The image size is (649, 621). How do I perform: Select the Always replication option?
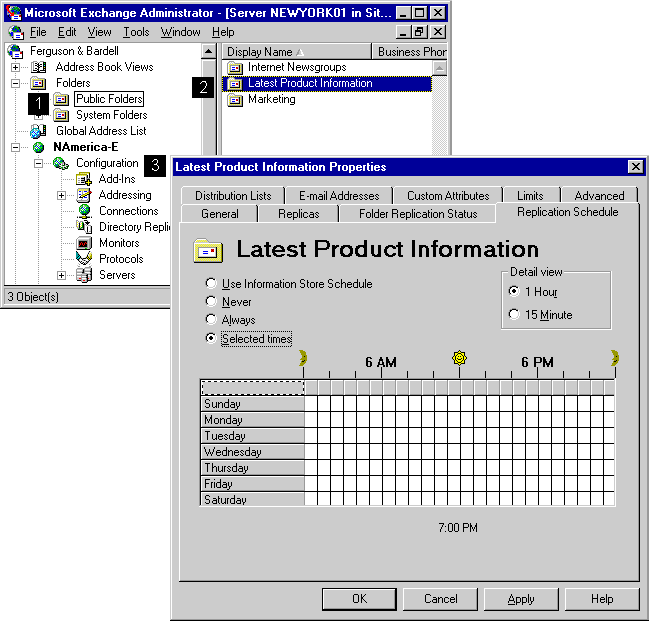231,320
